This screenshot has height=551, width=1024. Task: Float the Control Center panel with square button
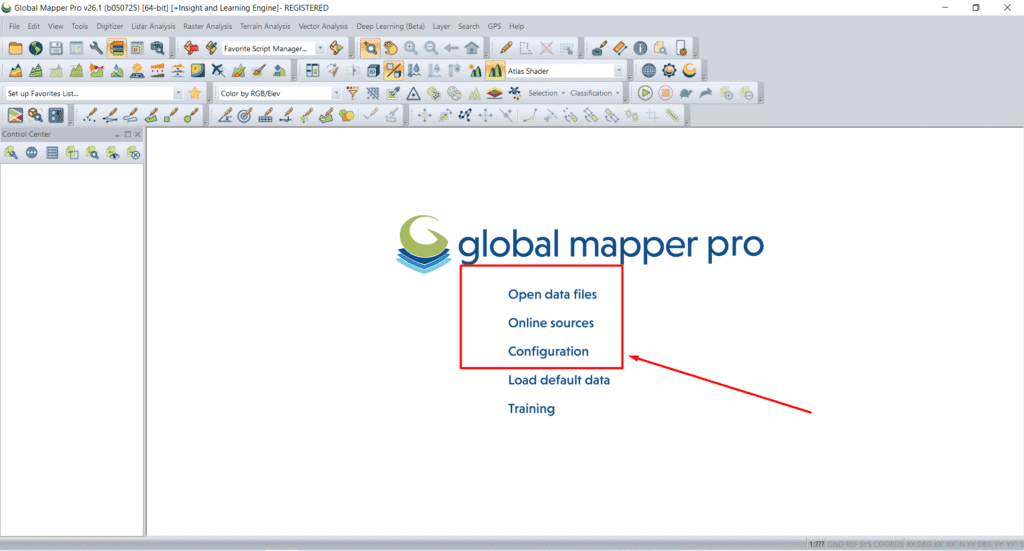(x=127, y=134)
